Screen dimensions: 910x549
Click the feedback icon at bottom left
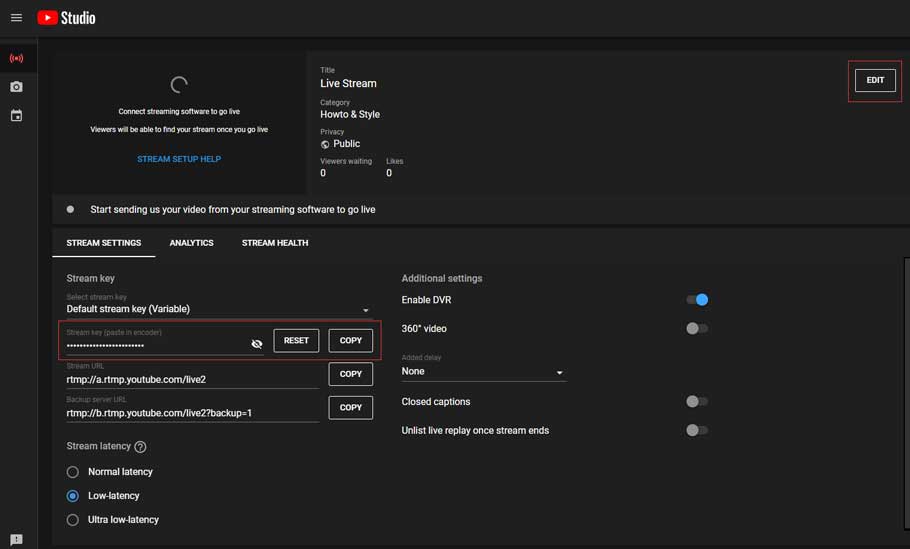click(x=16, y=540)
